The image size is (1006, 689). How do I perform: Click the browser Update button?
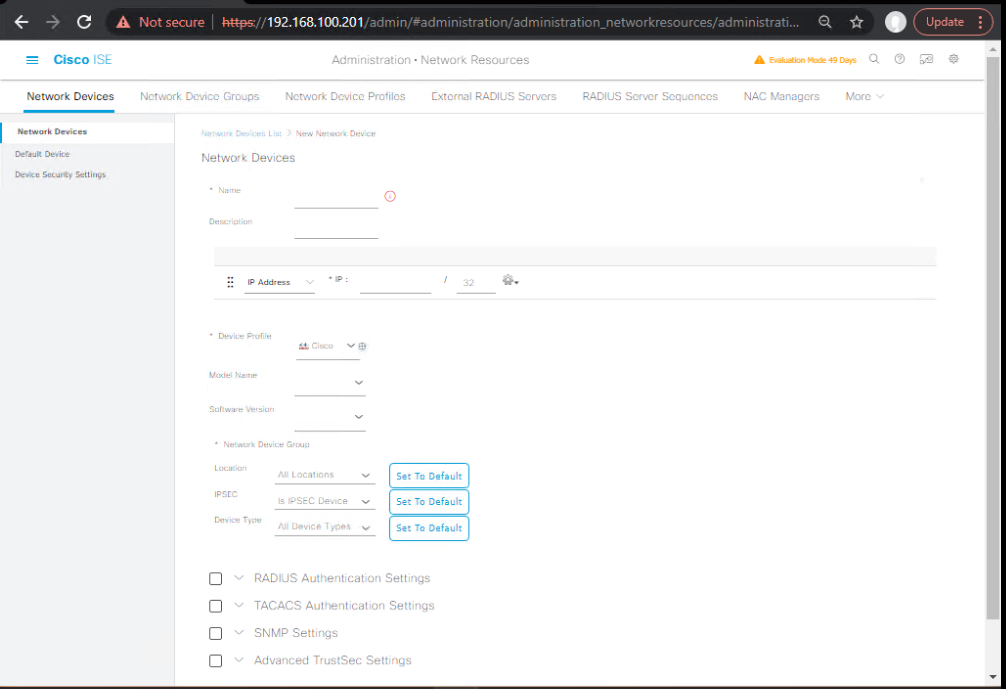click(x=953, y=22)
